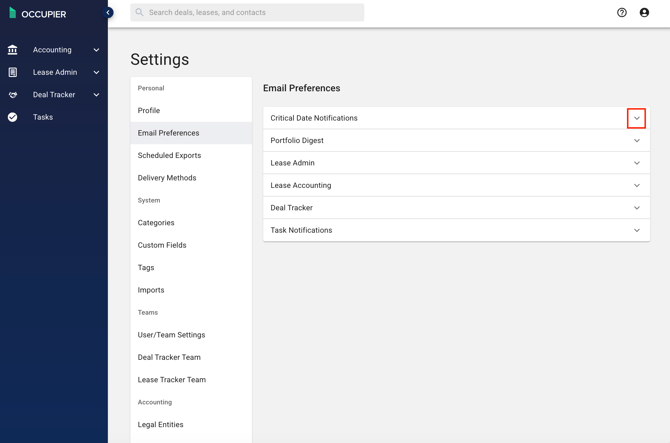This screenshot has width=670, height=443.
Task: Select Email Preferences in settings menu
Action: (191, 133)
